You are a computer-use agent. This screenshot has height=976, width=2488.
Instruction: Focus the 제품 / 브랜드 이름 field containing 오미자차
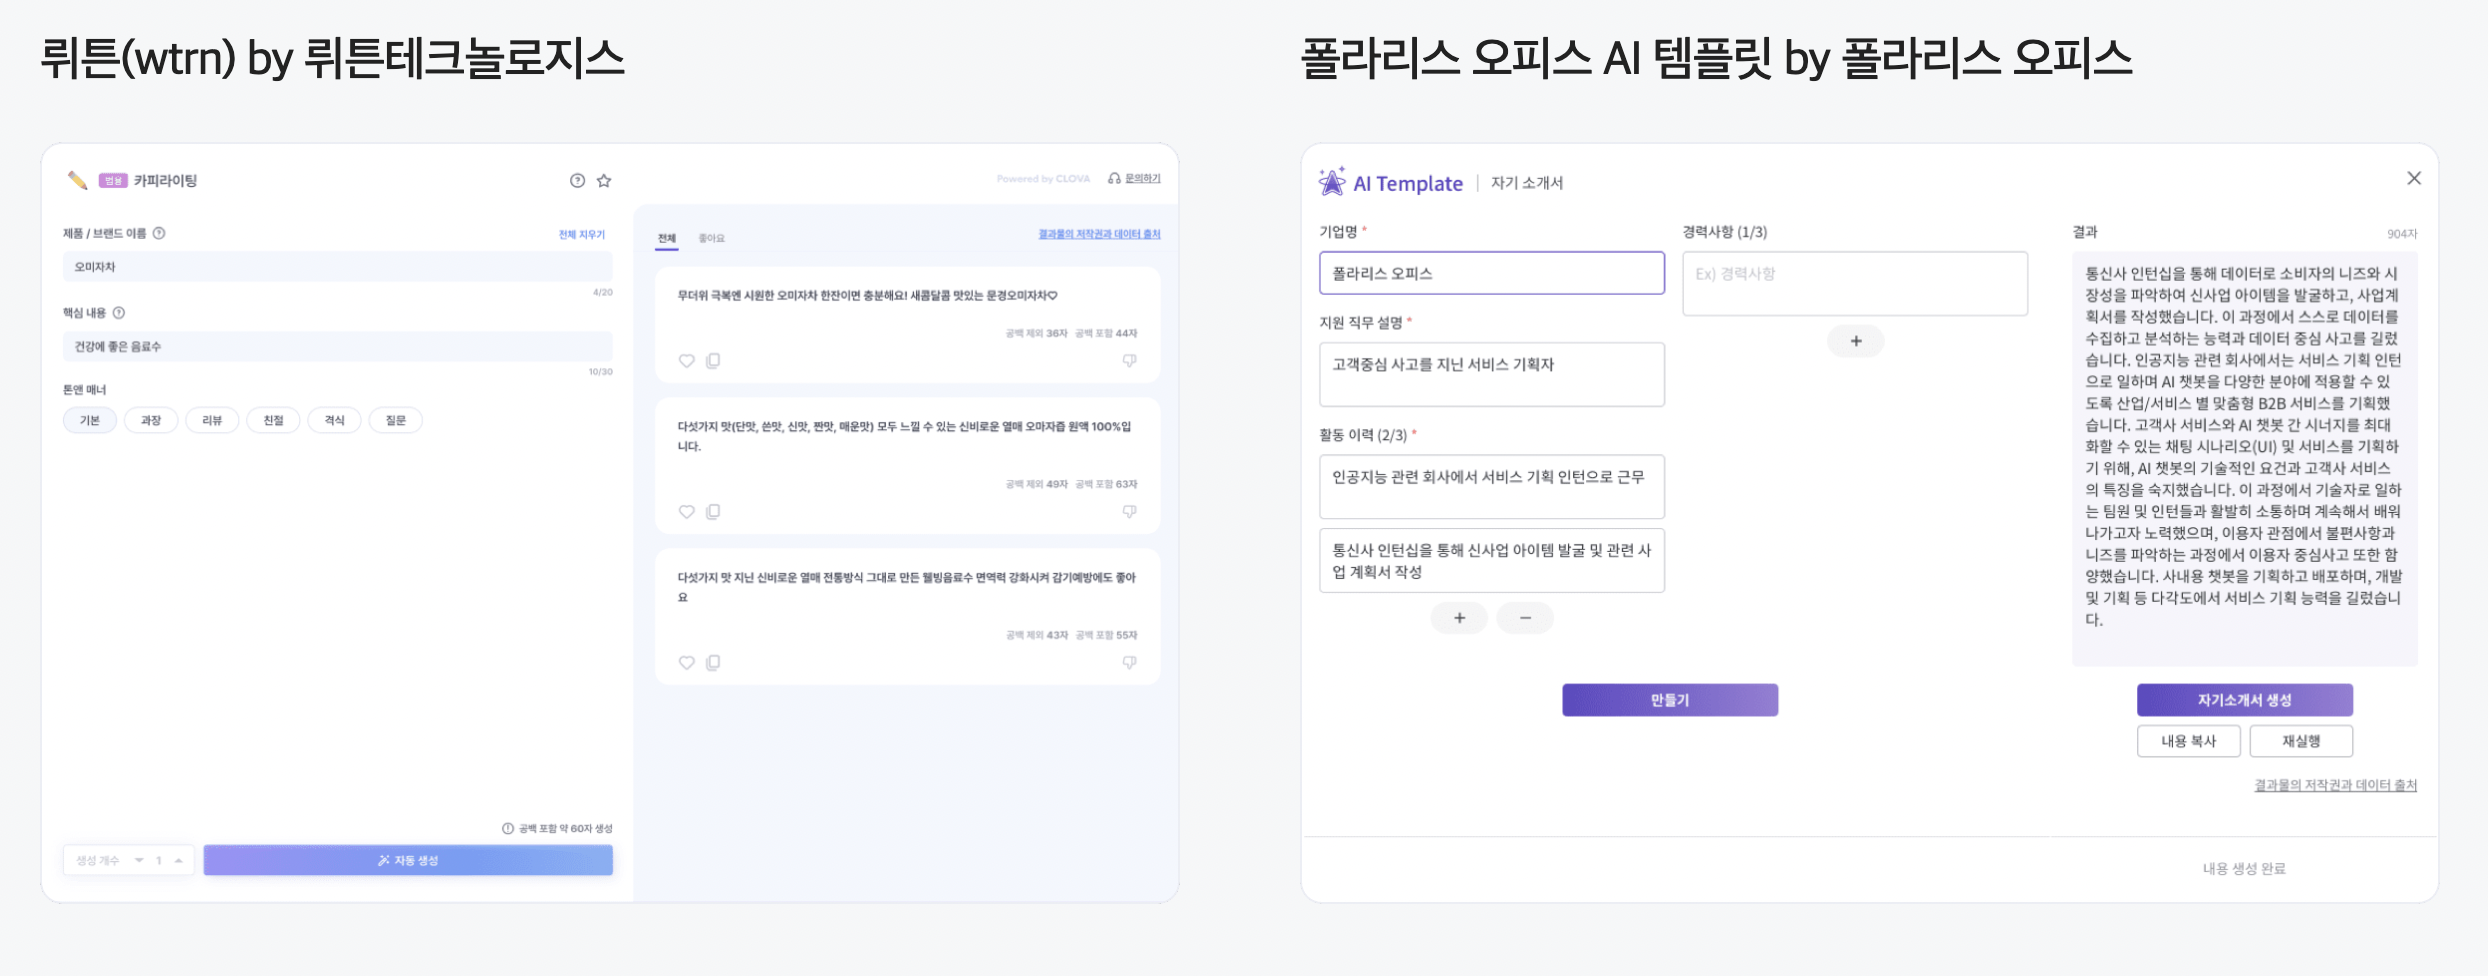pos(338,267)
